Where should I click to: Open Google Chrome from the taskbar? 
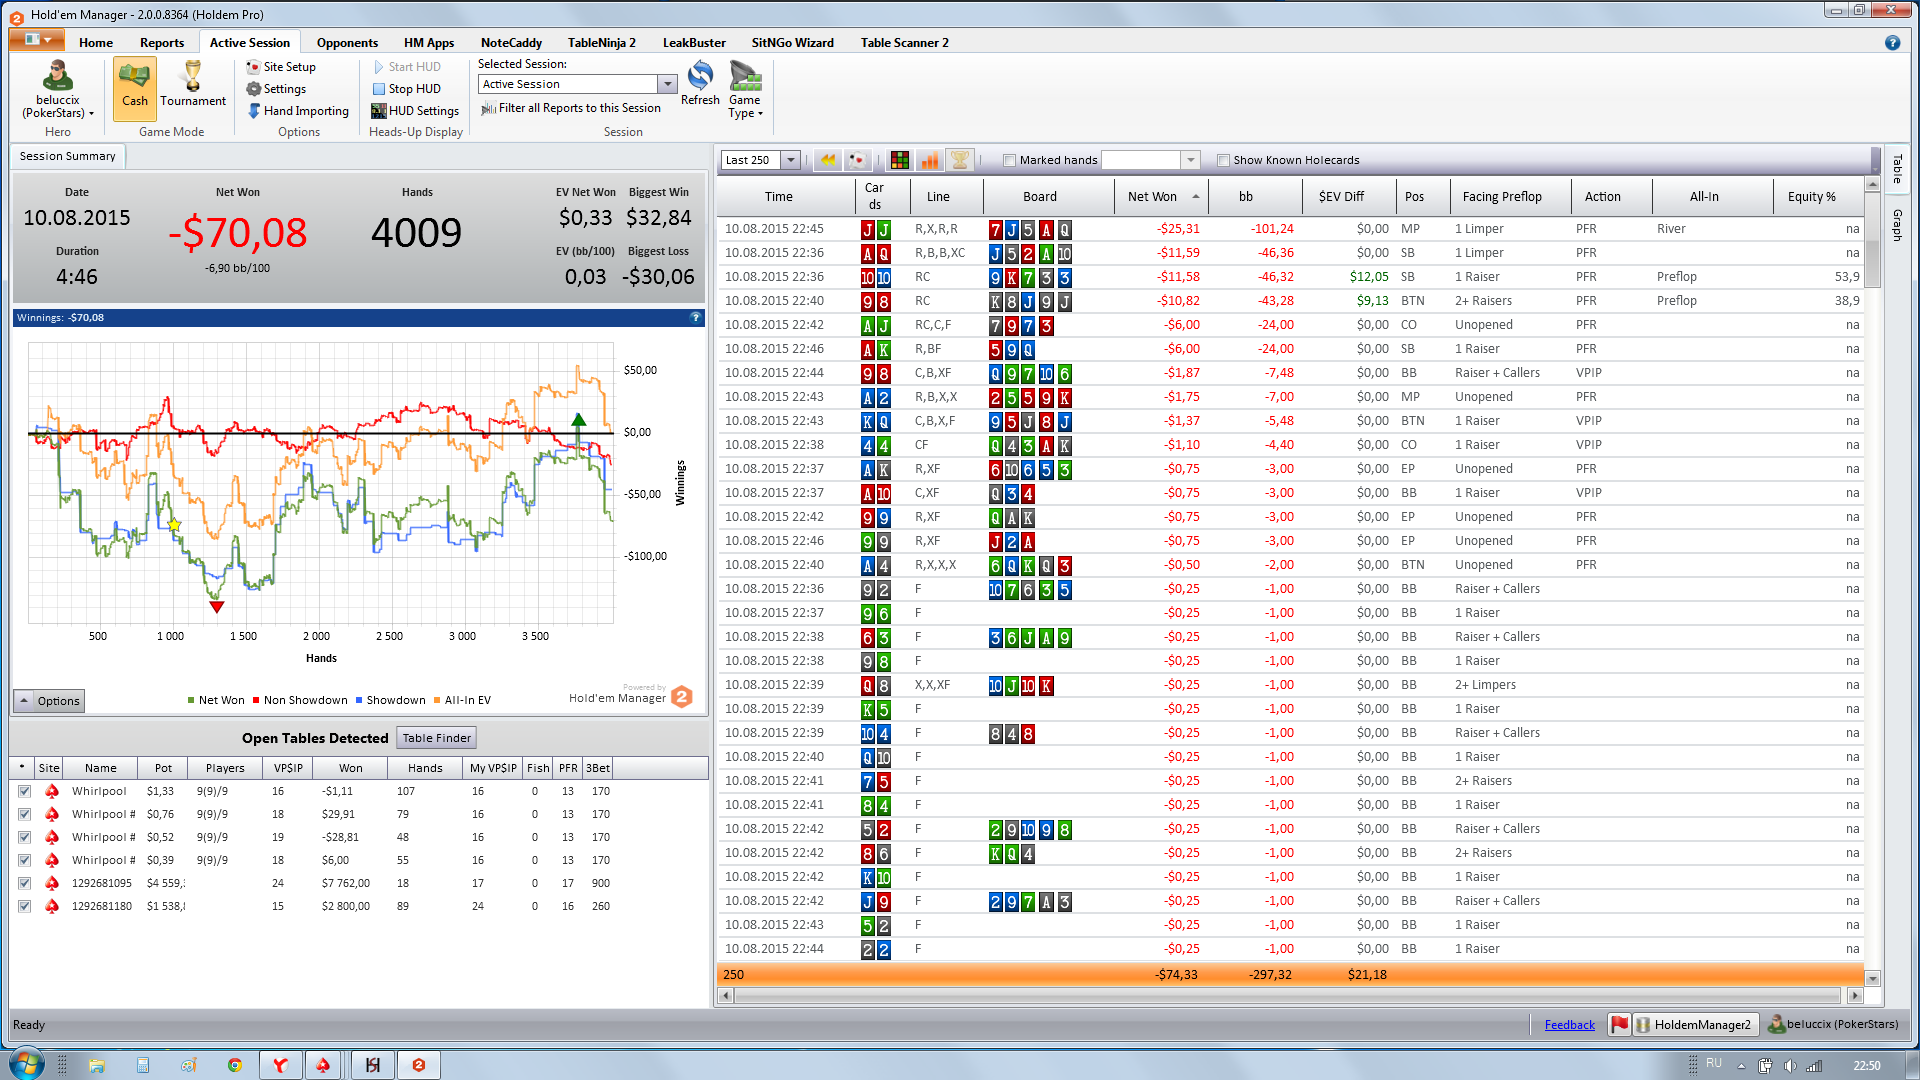pos(235,1065)
